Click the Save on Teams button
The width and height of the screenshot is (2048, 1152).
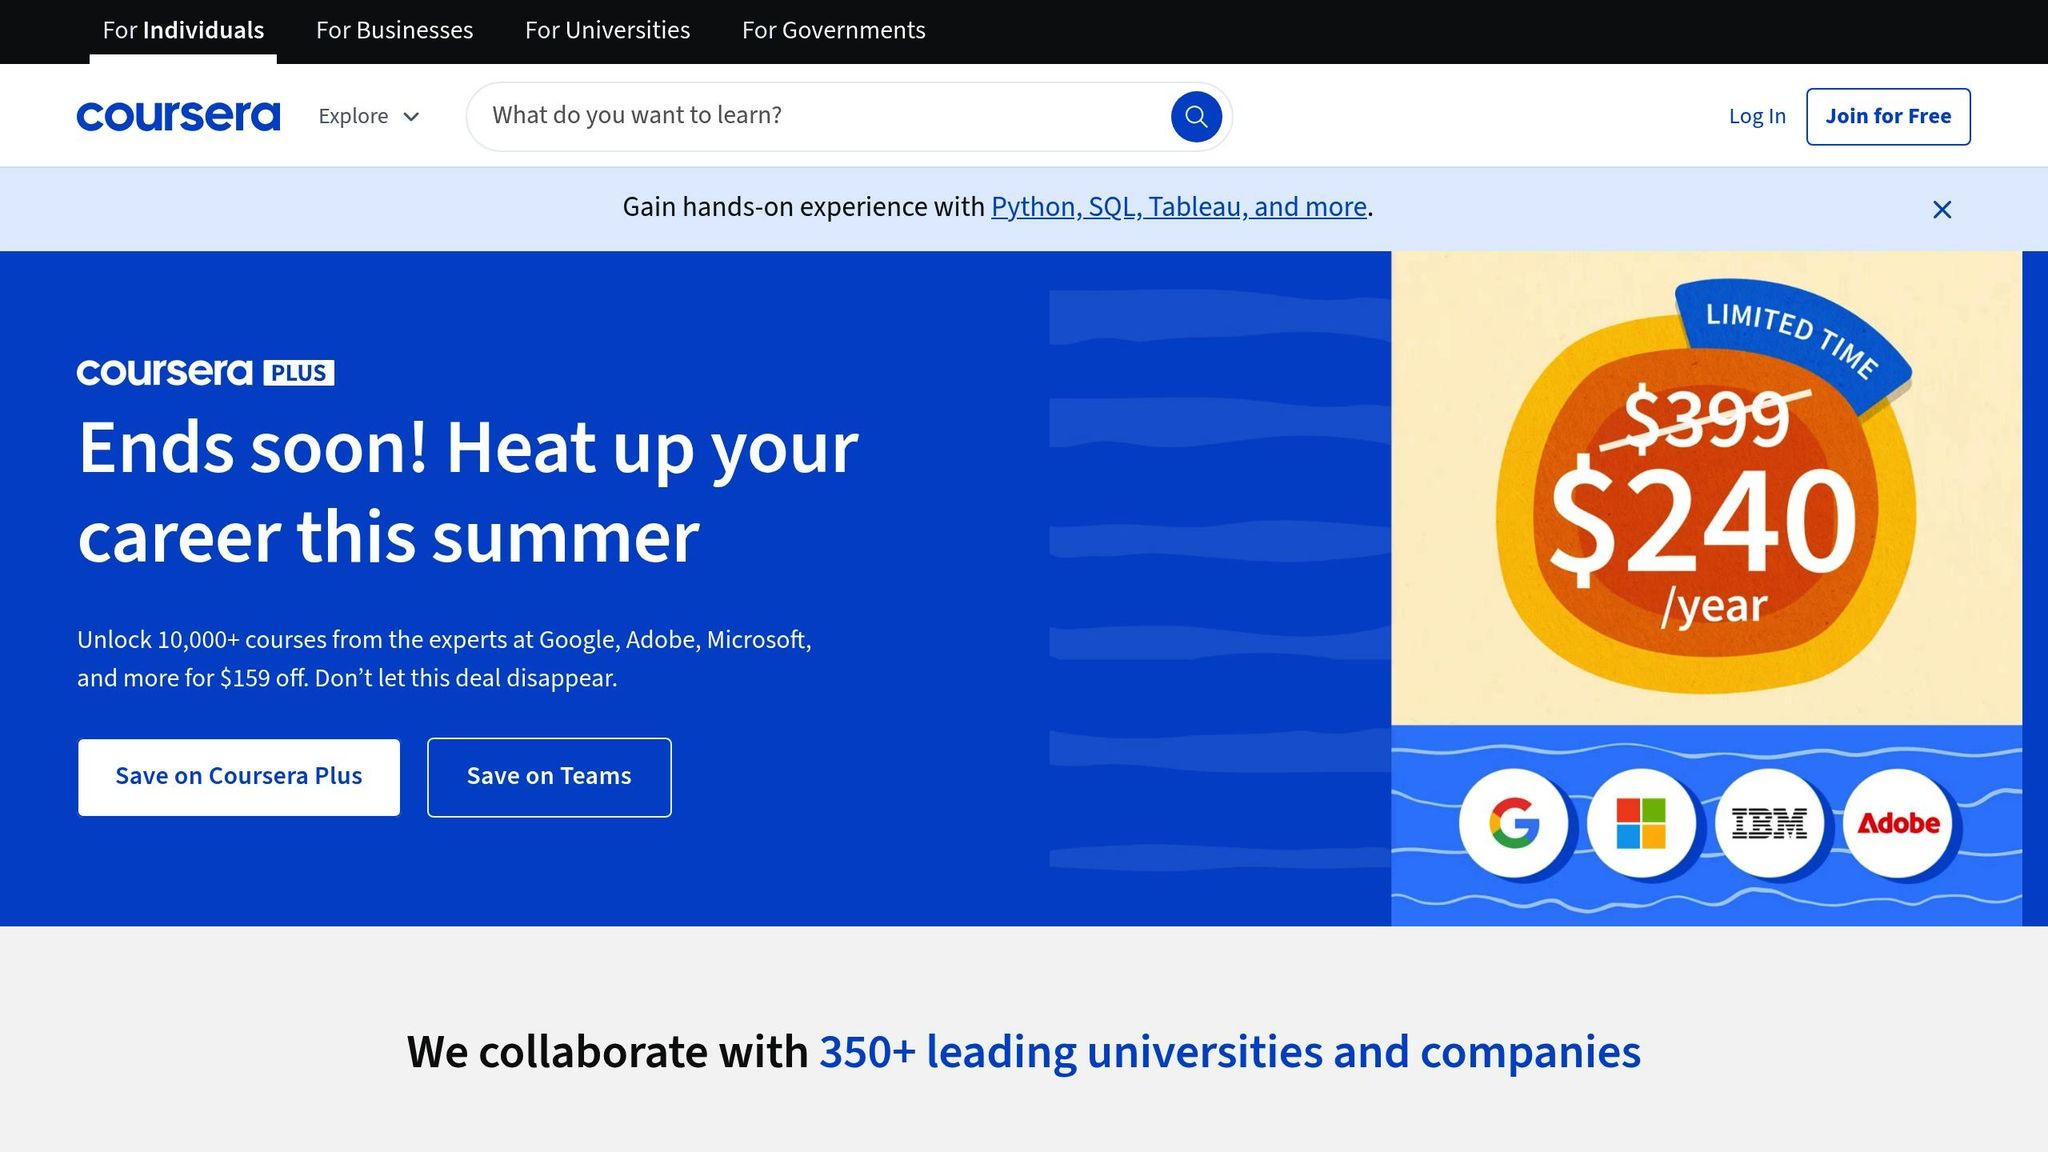coord(549,777)
